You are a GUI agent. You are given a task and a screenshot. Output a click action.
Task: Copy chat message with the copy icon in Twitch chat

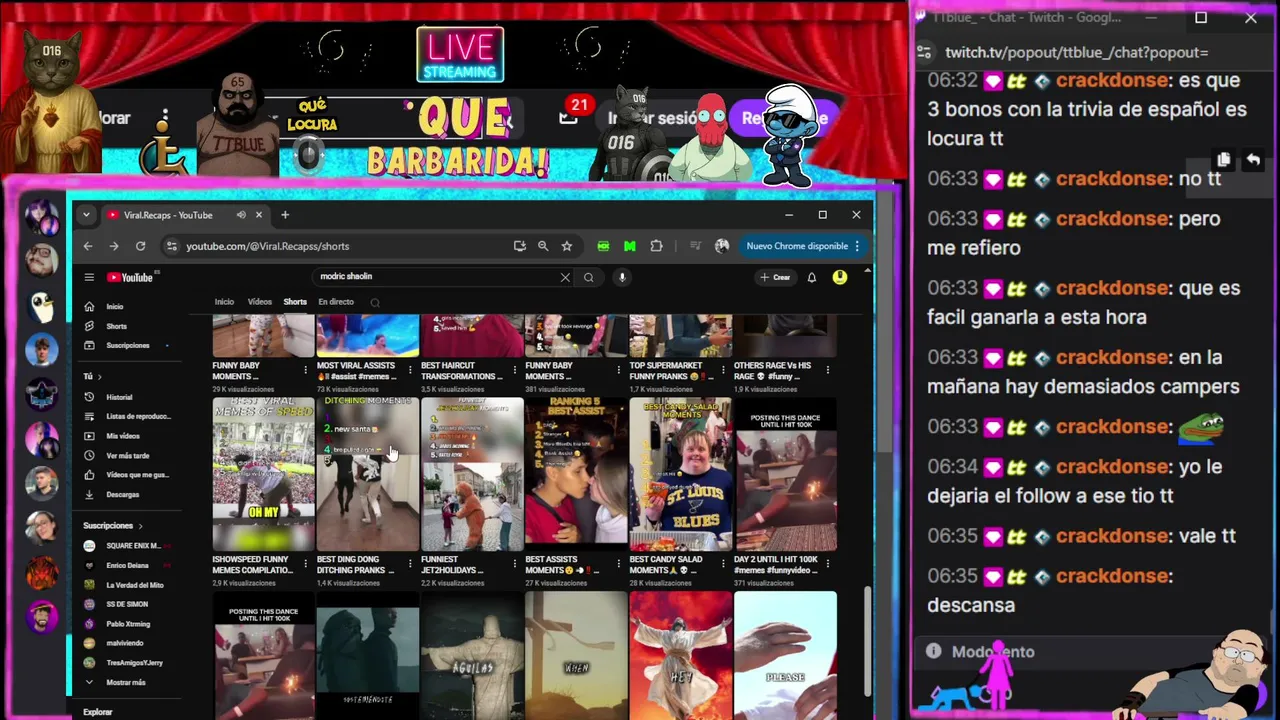[1224, 160]
